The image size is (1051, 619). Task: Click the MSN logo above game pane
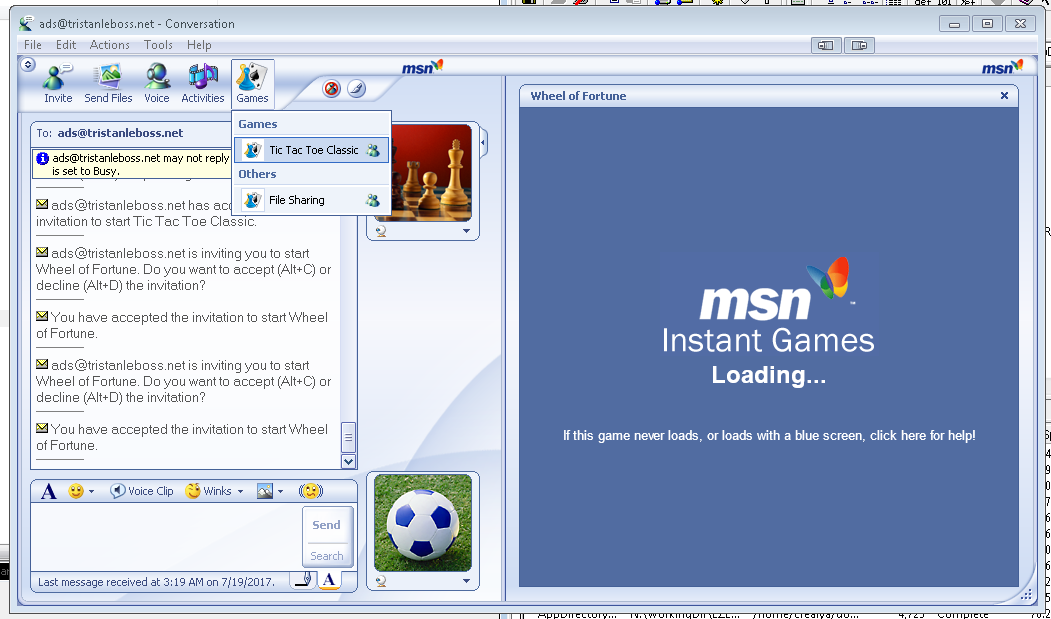point(1003,67)
